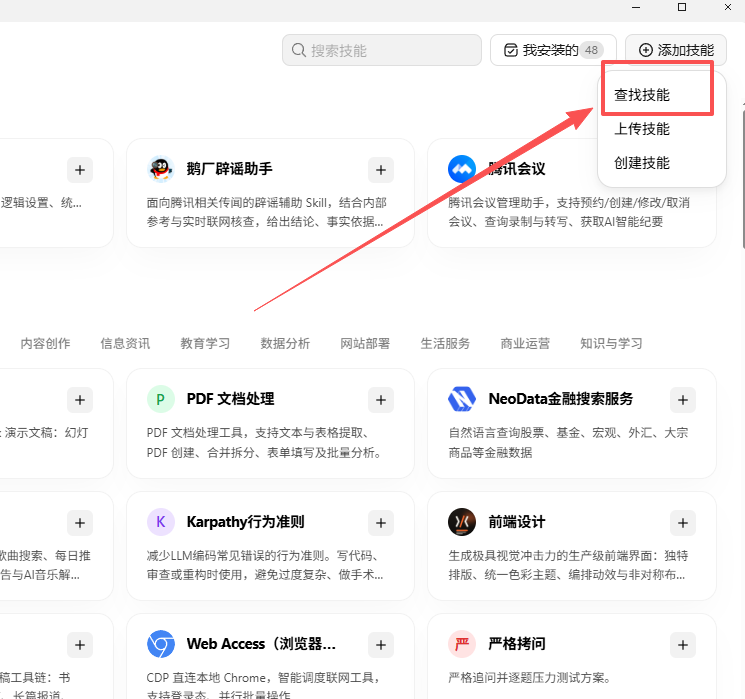Click the NeoData金融搜索服务 logo icon
The width and height of the screenshot is (745, 699).
[462, 399]
